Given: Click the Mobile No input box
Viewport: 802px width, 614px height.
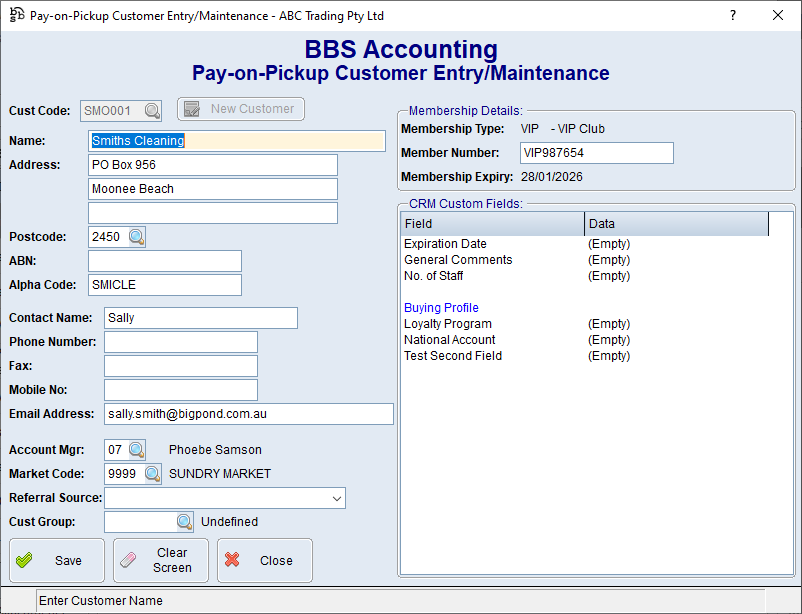Looking at the screenshot, I should 181,390.
